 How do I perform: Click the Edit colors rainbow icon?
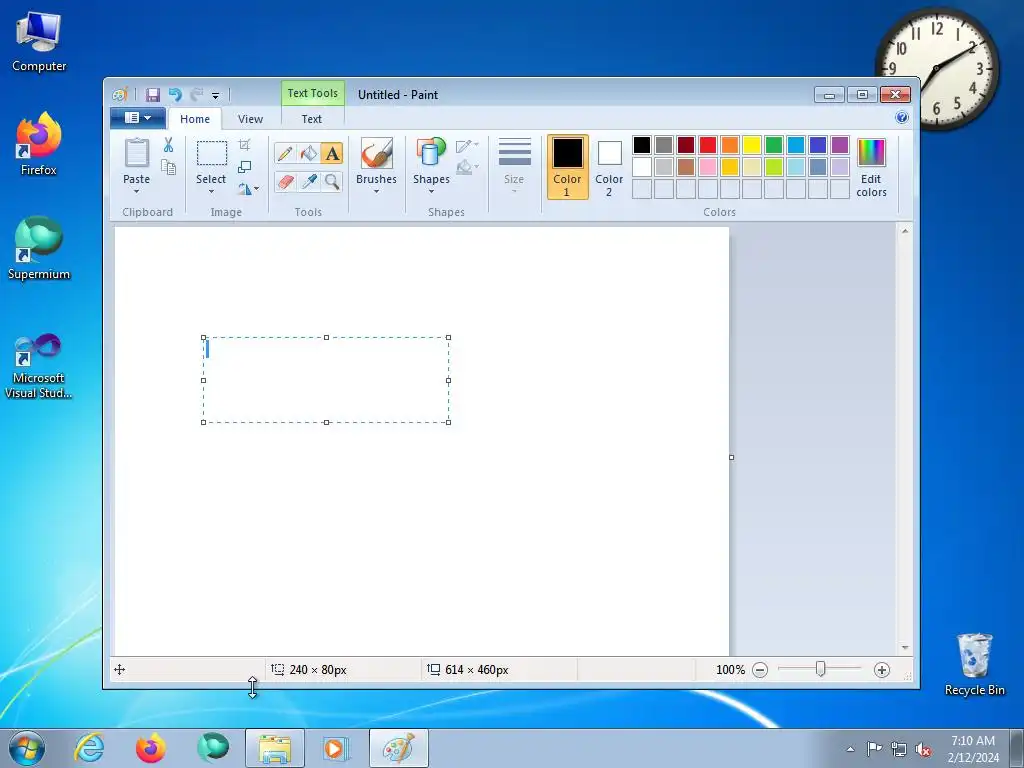[x=871, y=153]
